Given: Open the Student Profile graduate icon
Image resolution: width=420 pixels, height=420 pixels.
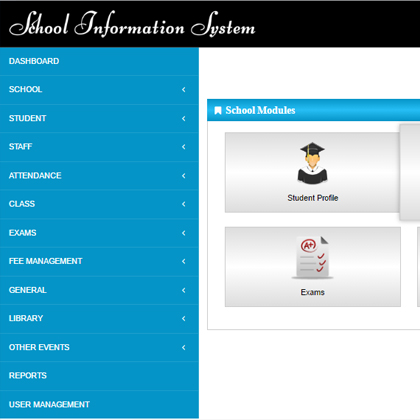Looking at the screenshot, I should (x=312, y=163).
